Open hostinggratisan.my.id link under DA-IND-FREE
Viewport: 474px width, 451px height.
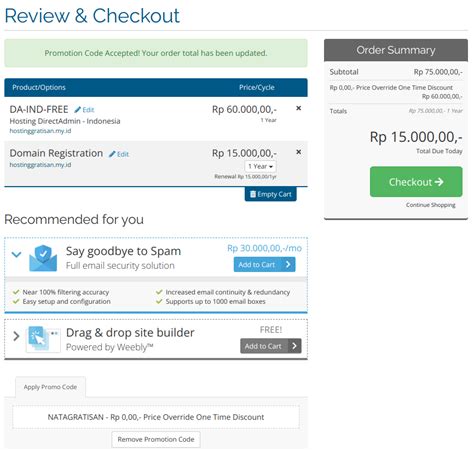click(40, 131)
